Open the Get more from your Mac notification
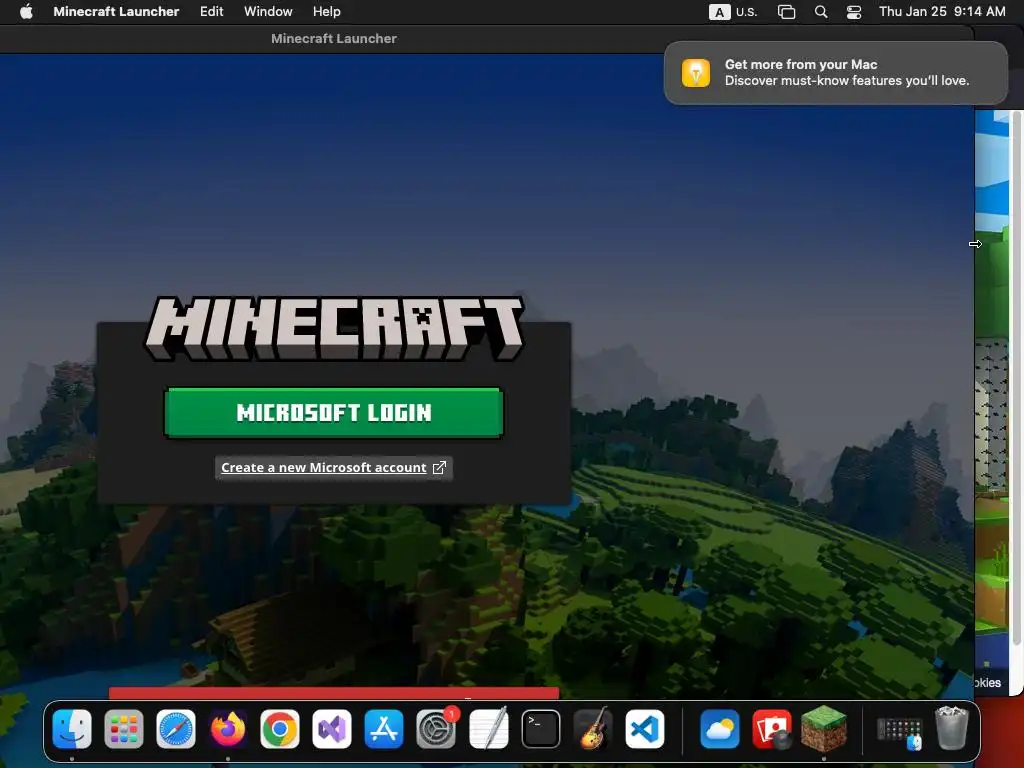The height and width of the screenshot is (768, 1024). coord(836,72)
